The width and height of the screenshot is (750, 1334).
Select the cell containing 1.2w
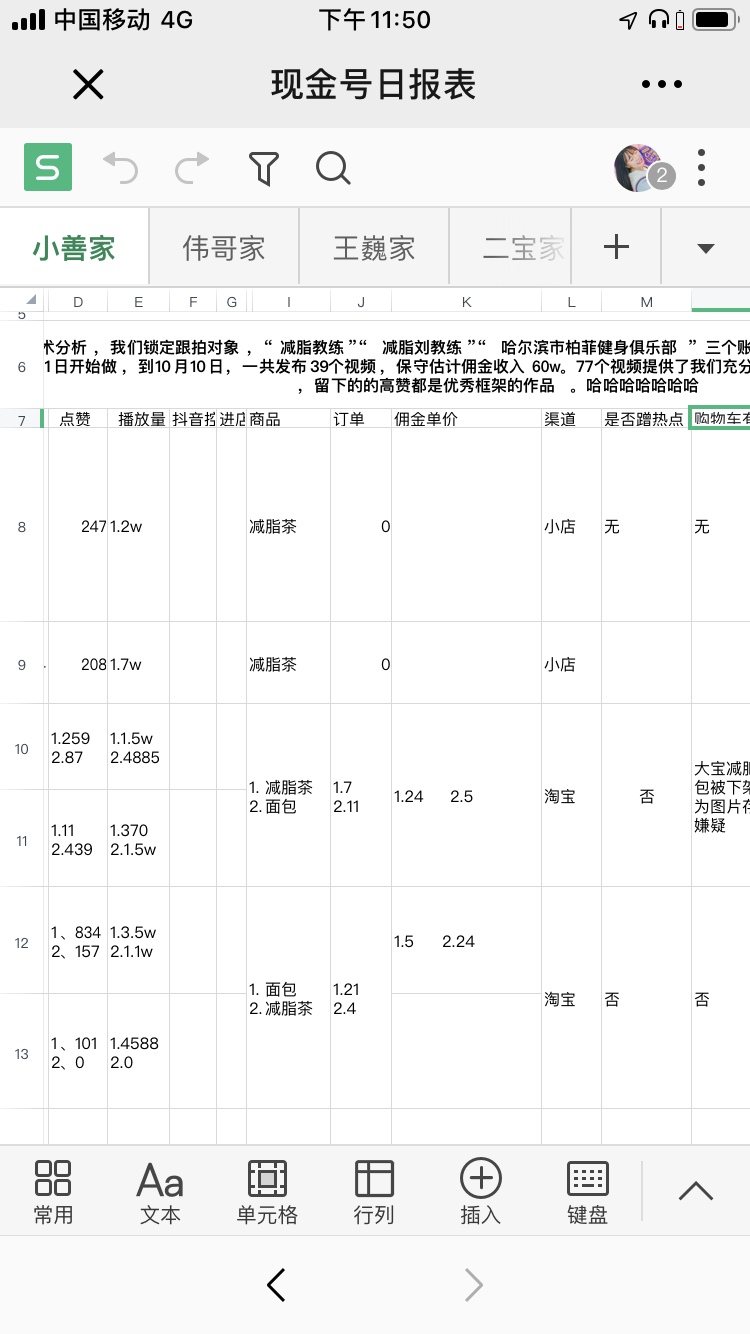(138, 526)
